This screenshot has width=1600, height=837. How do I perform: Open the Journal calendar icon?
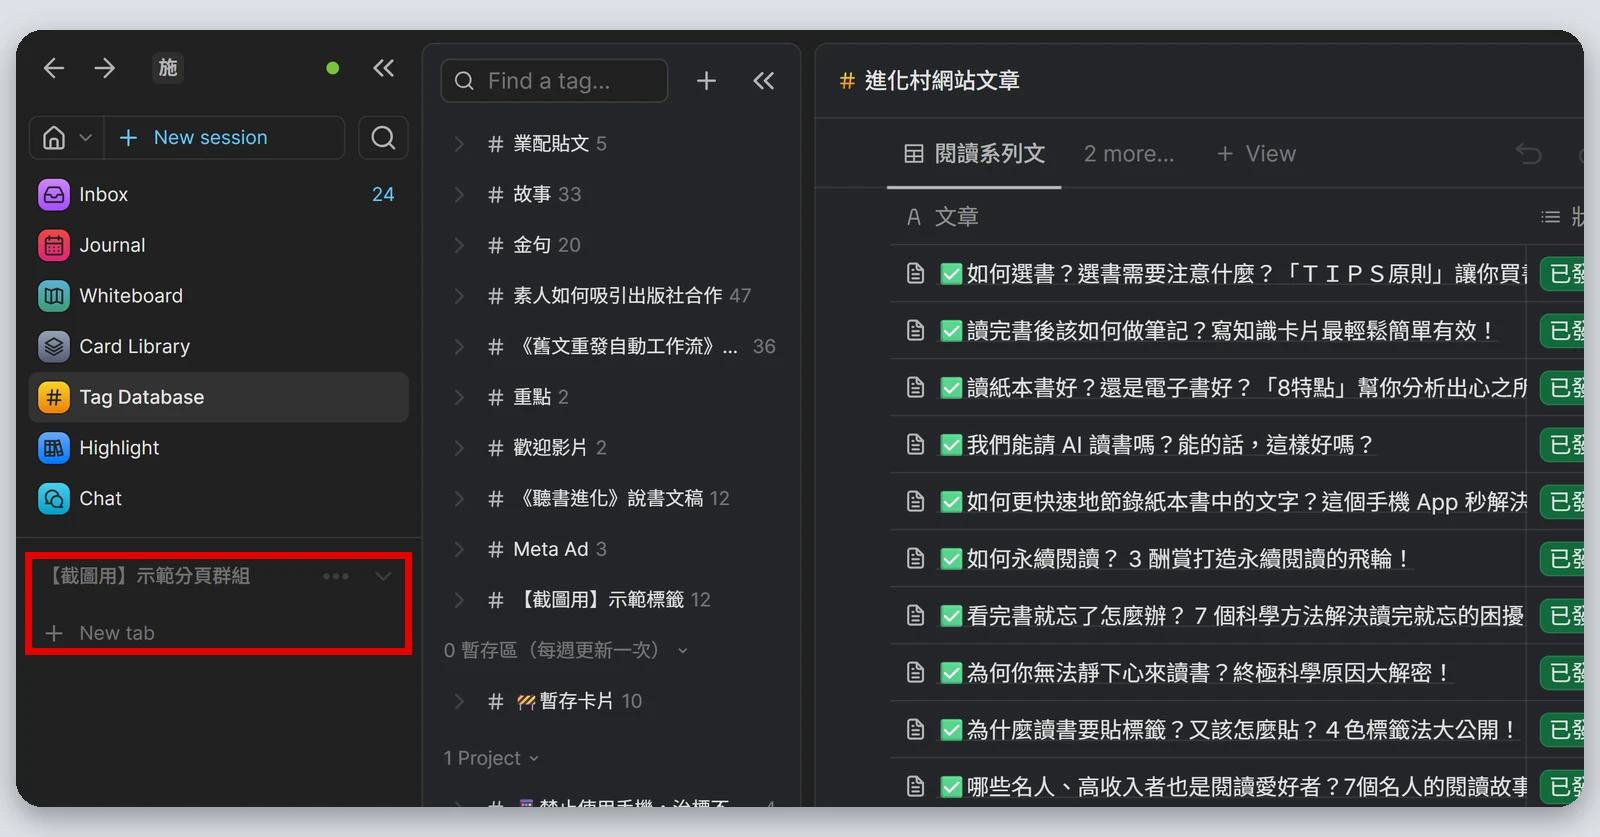[x=54, y=245]
